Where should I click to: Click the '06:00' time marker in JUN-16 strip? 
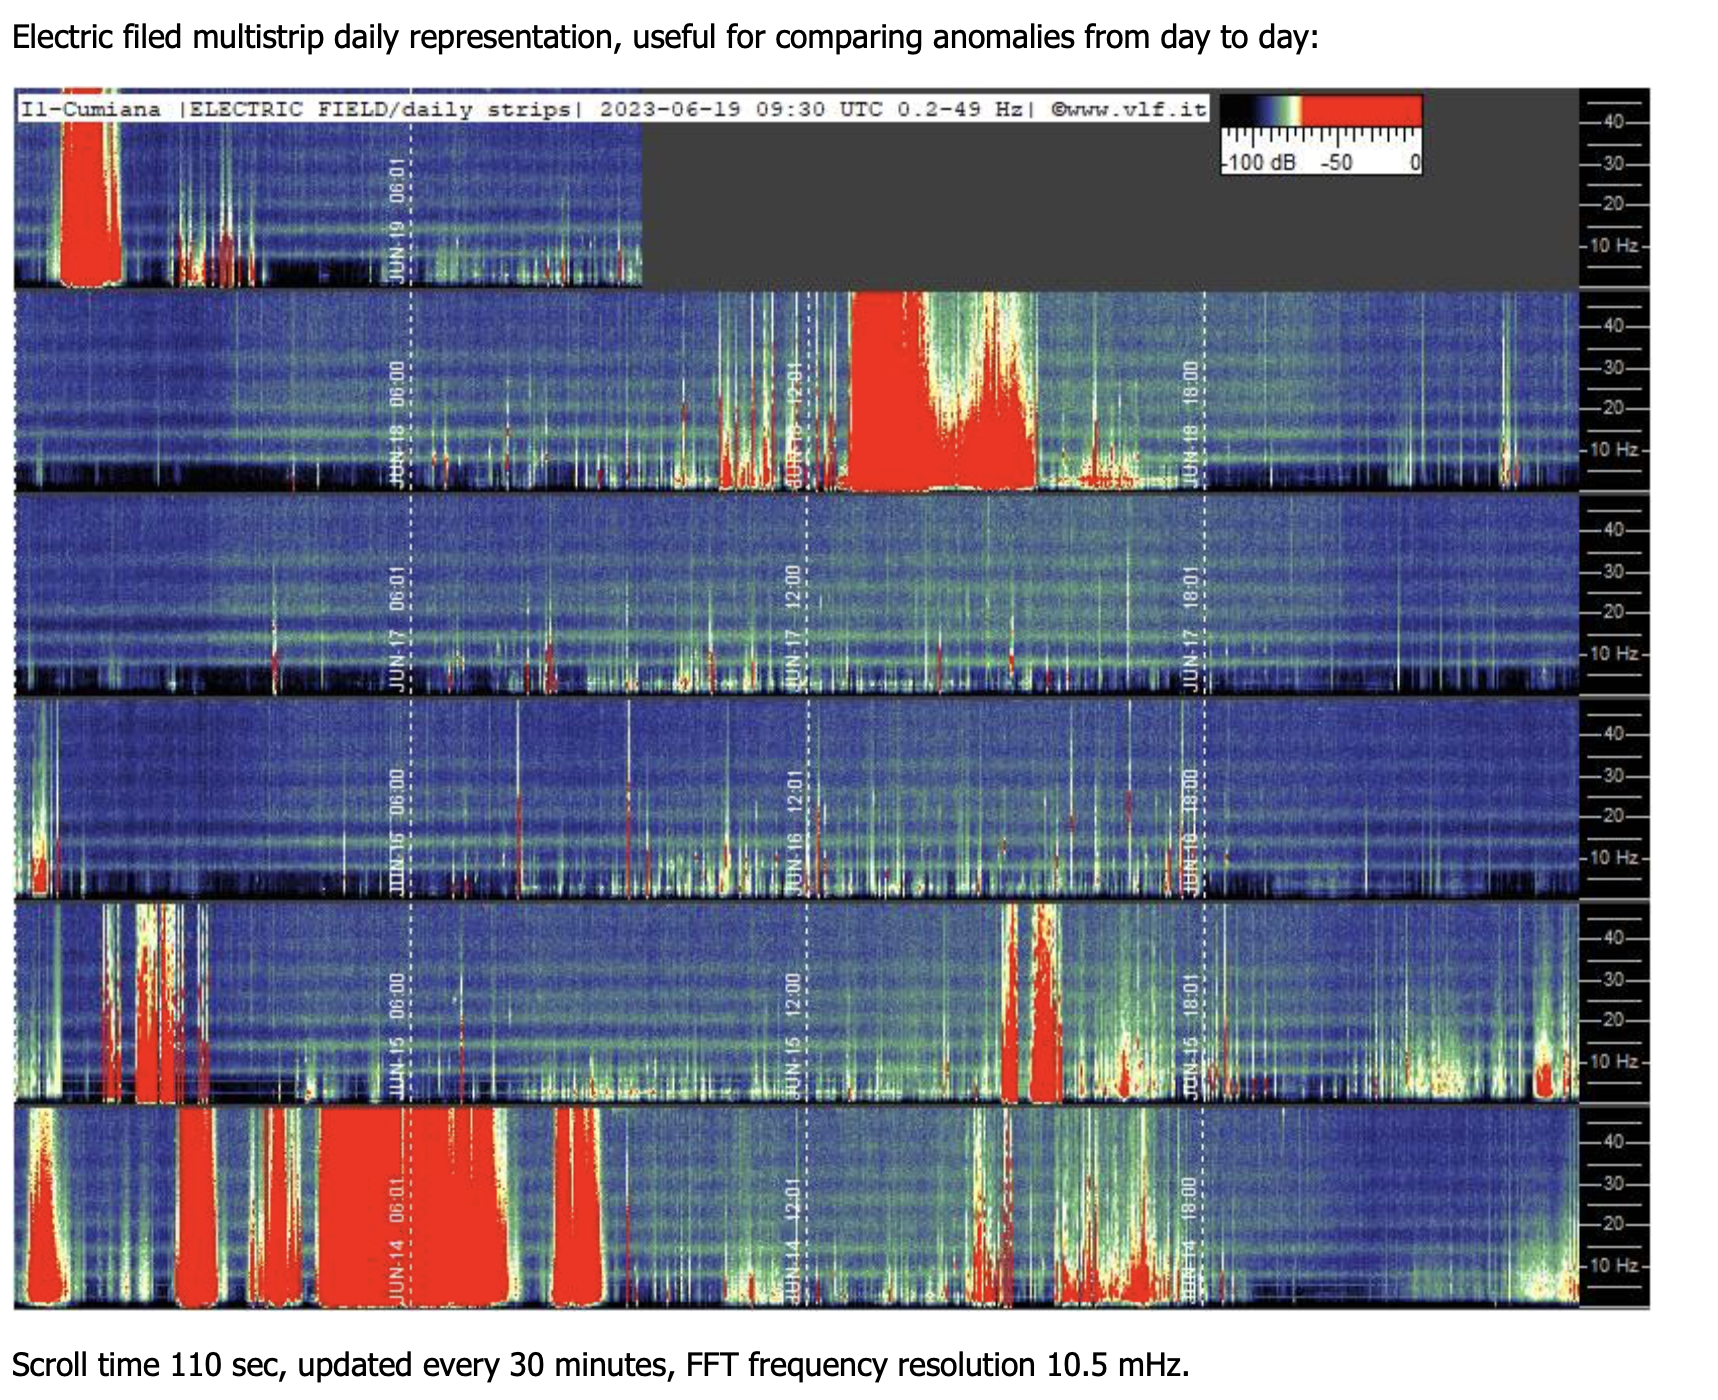click(x=397, y=792)
